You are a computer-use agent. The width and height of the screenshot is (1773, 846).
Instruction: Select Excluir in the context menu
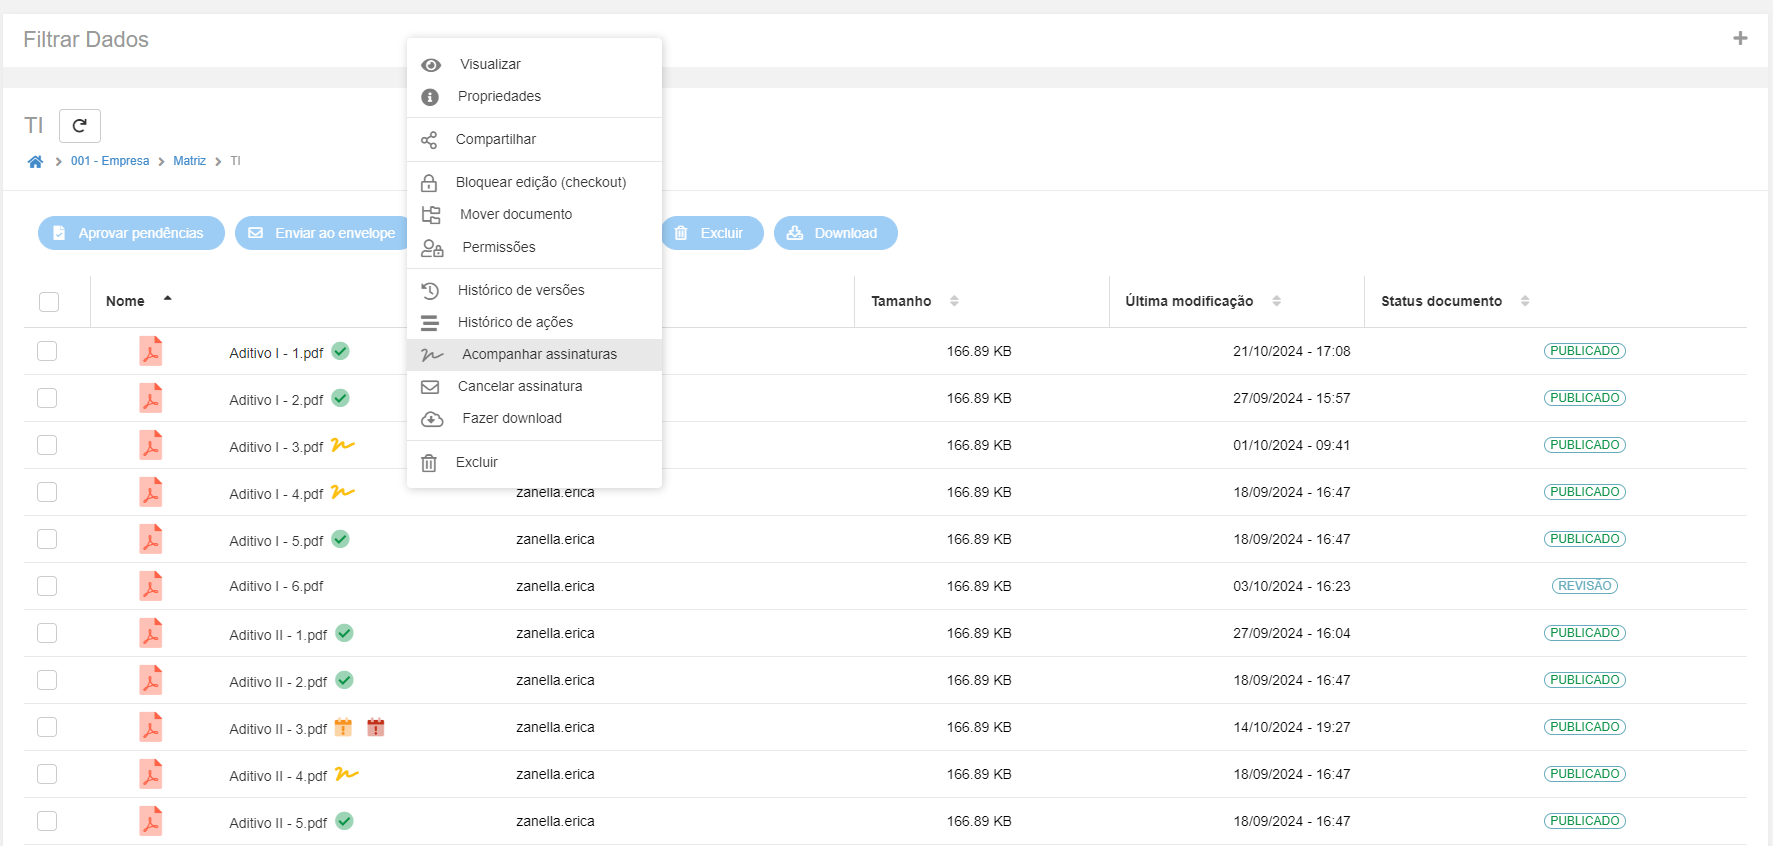click(534, 462)
